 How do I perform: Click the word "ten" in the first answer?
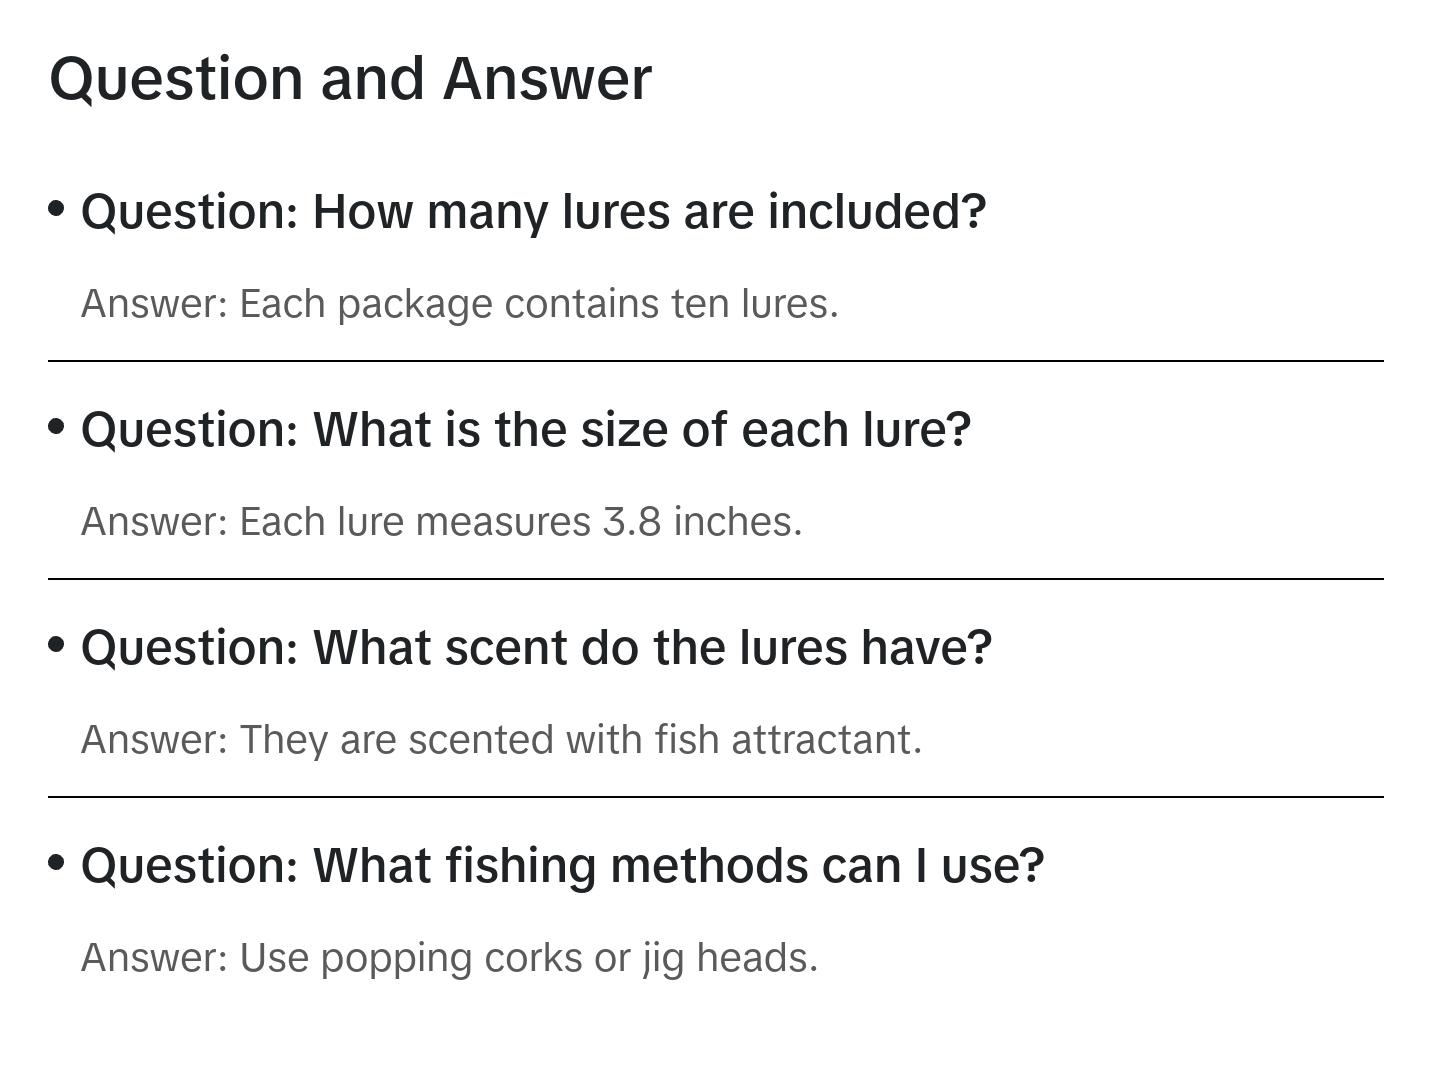(x=700, y=304)
